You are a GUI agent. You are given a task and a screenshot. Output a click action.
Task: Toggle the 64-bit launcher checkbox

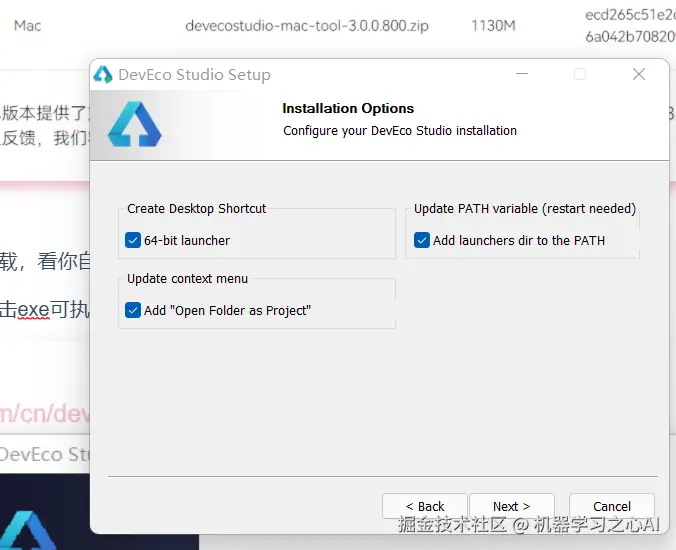tap(133, 240)
